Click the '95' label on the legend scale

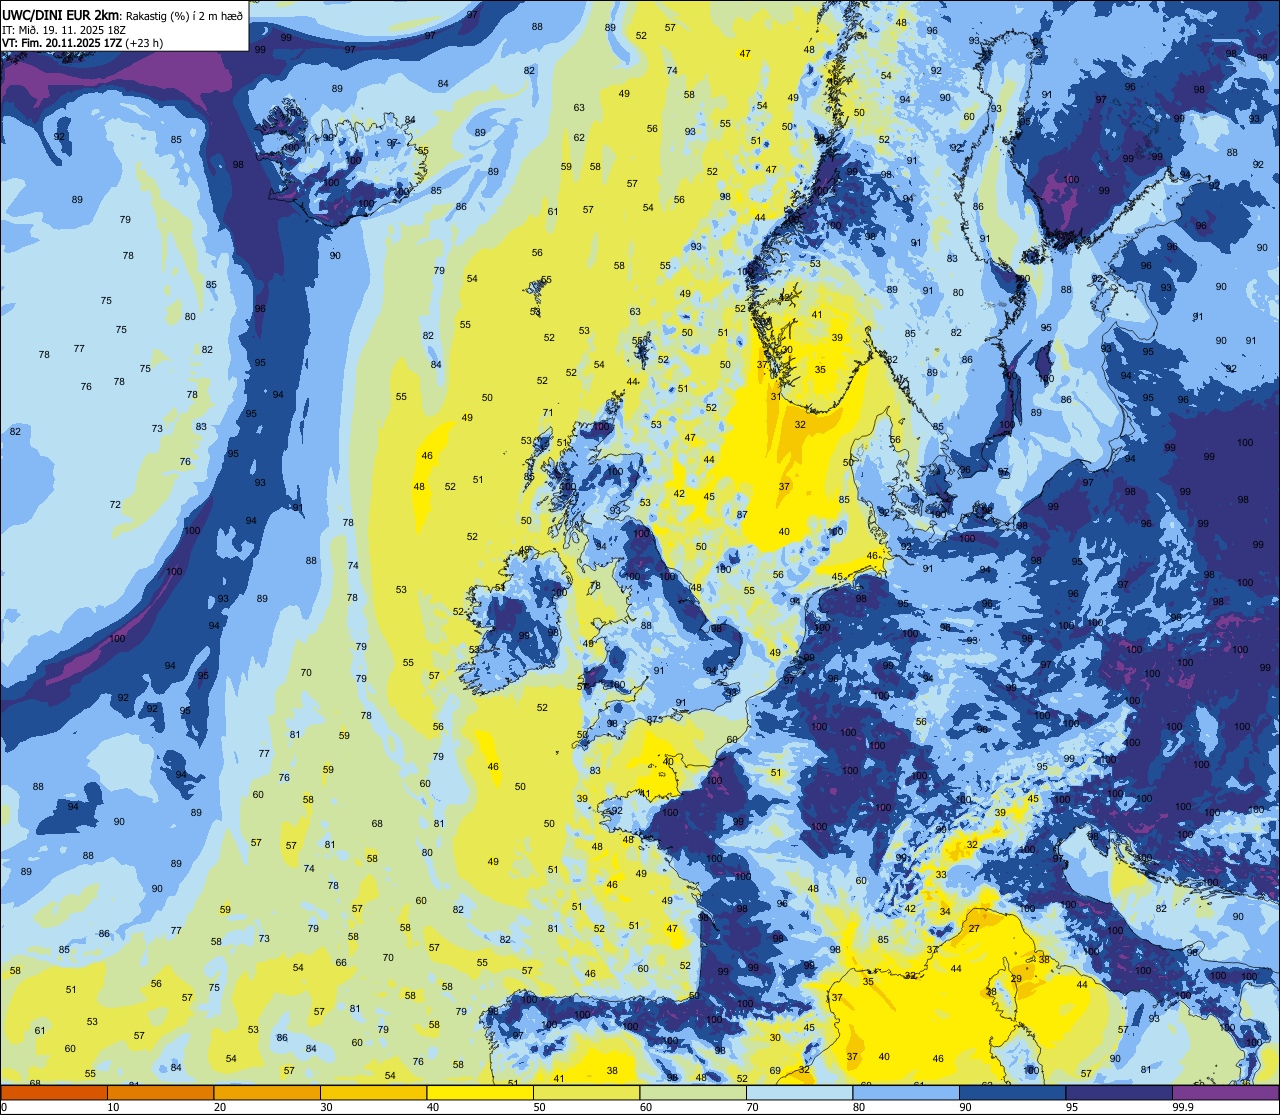click(x=1072, y=1107)
